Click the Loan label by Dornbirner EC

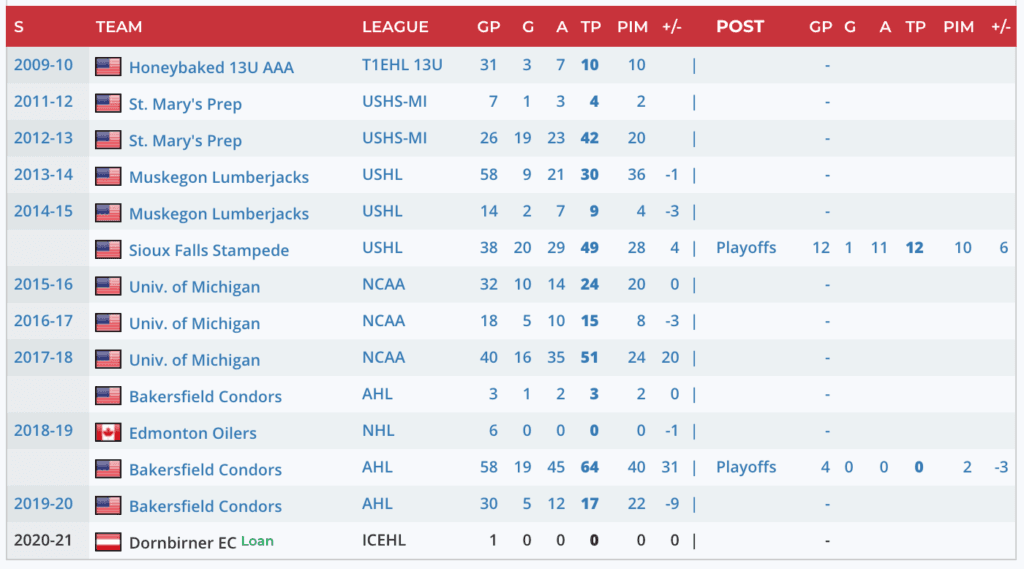[257, 541]
